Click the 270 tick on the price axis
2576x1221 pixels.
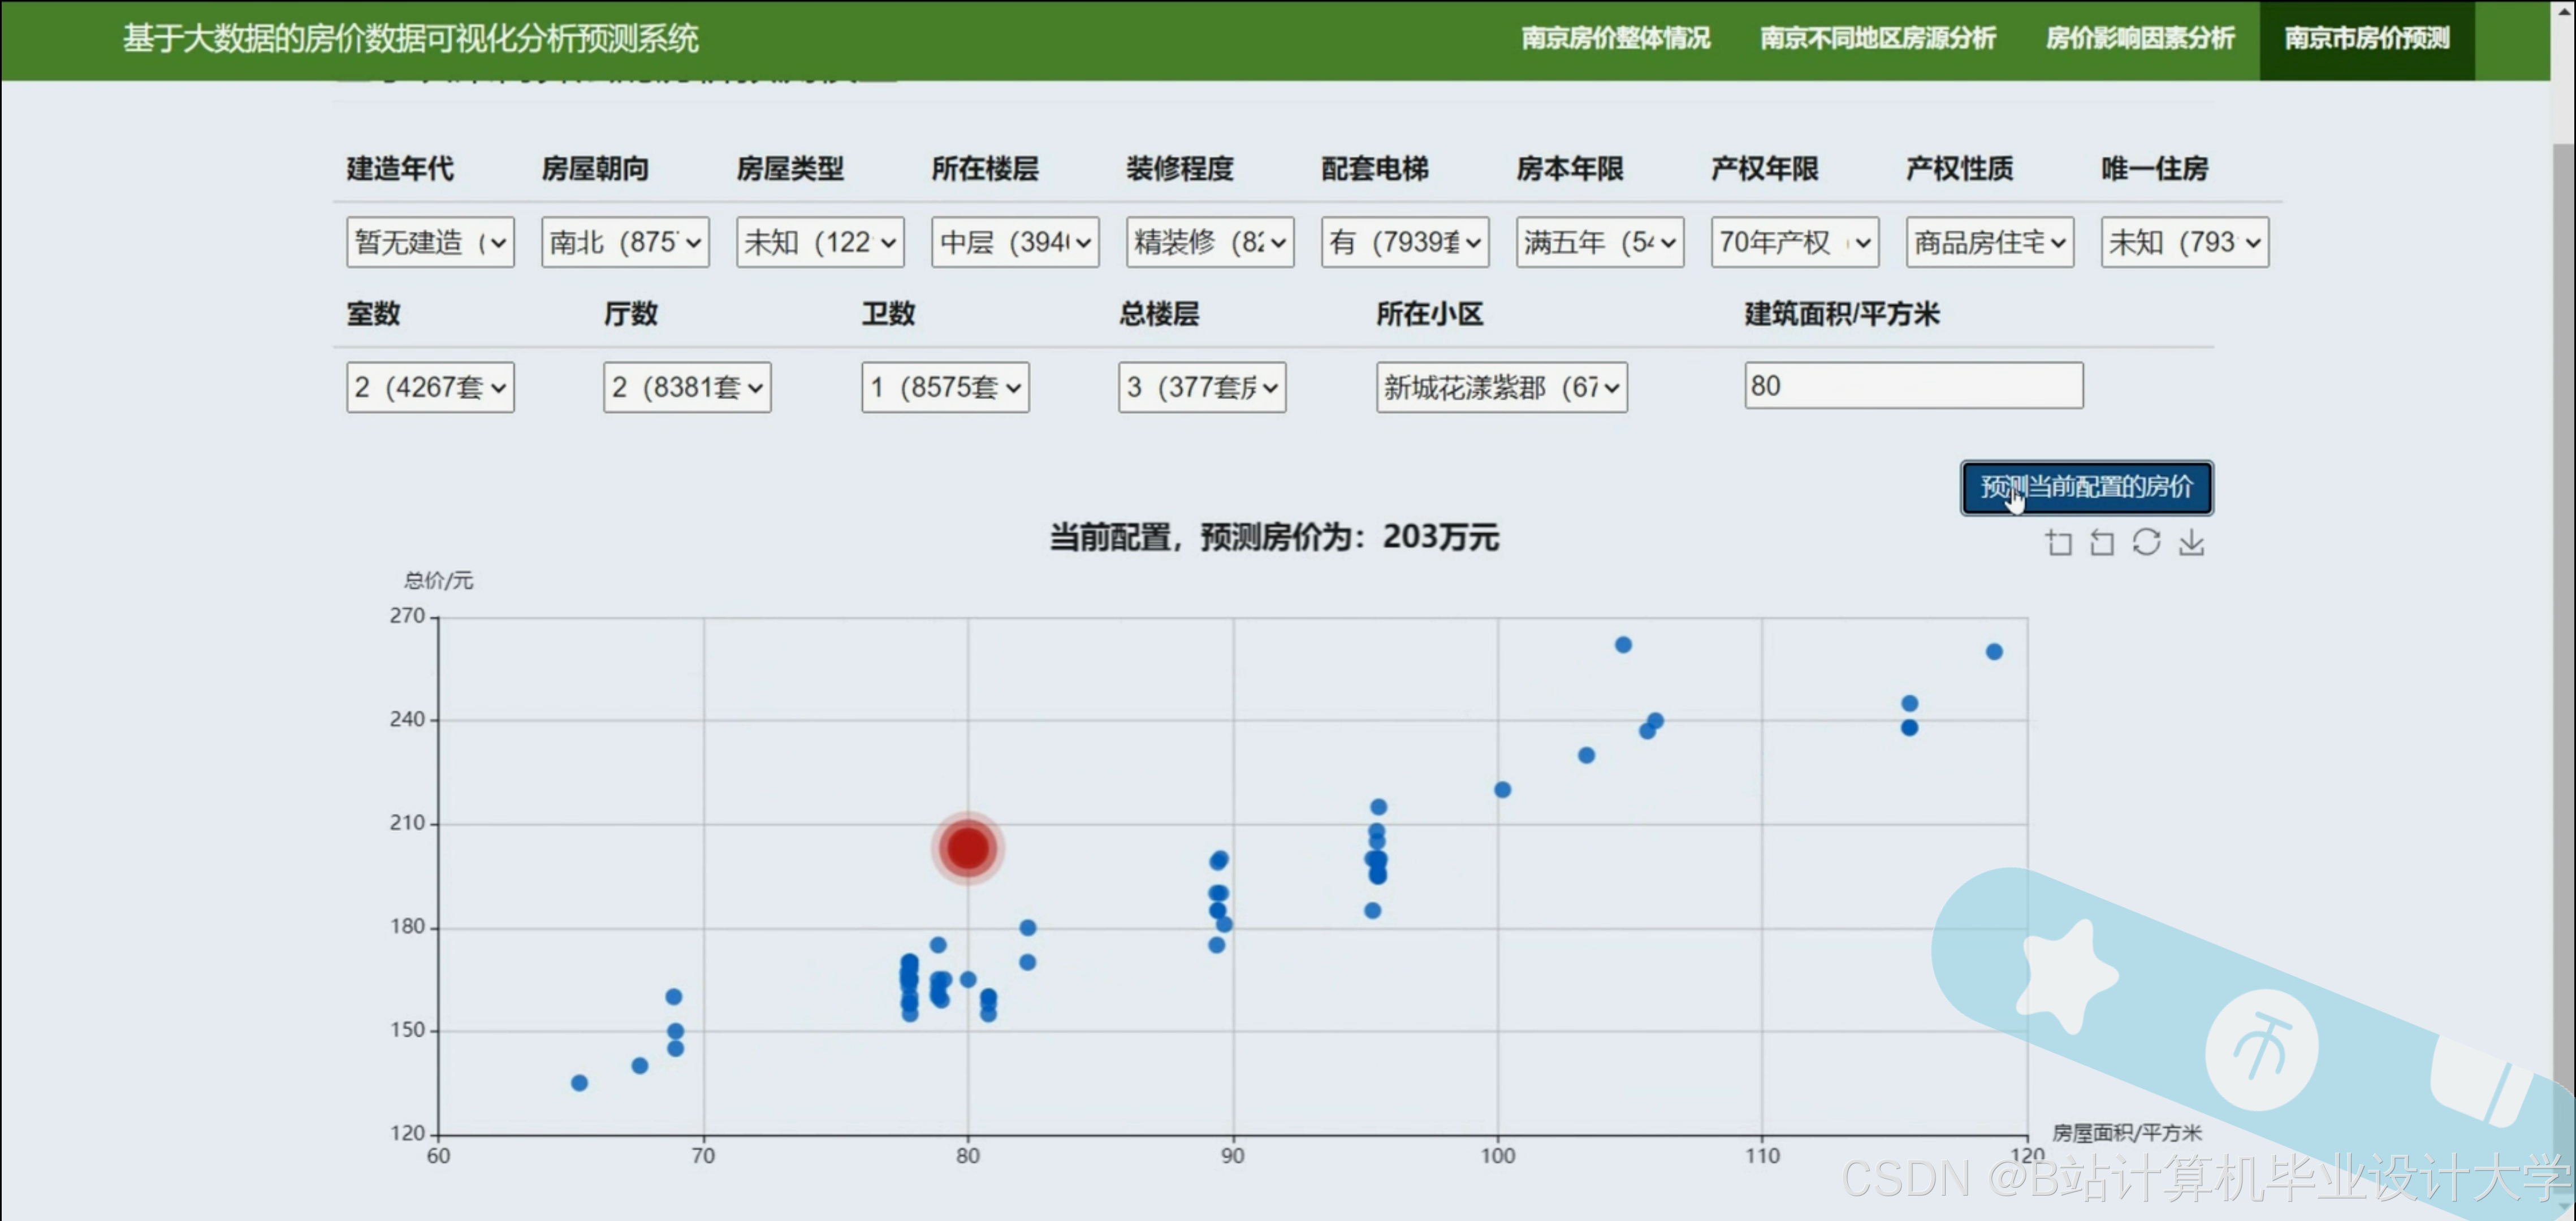click(407, 616)
